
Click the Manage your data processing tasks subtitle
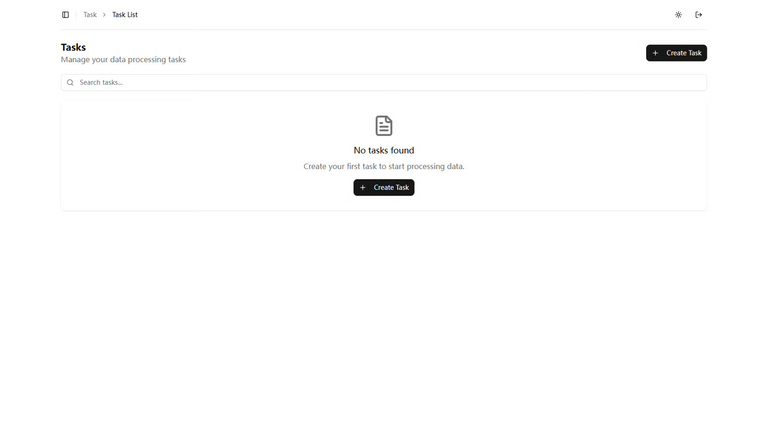(x=123, y=60)
